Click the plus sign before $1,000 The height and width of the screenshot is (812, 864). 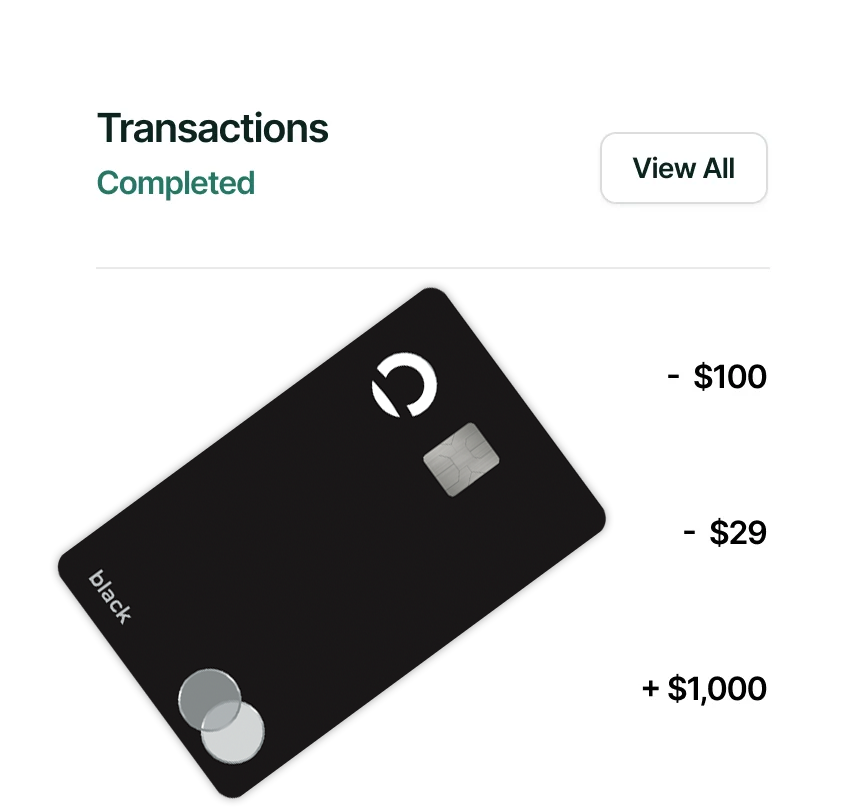(651, 689)
